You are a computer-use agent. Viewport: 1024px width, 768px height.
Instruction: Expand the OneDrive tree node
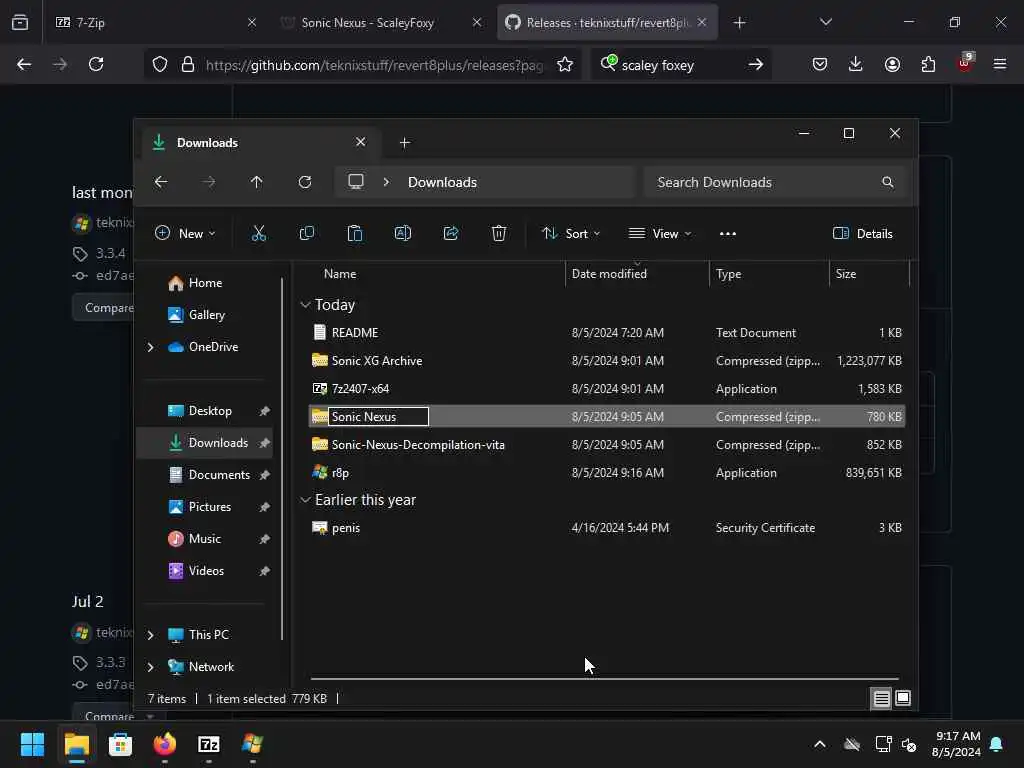[151, 347]
